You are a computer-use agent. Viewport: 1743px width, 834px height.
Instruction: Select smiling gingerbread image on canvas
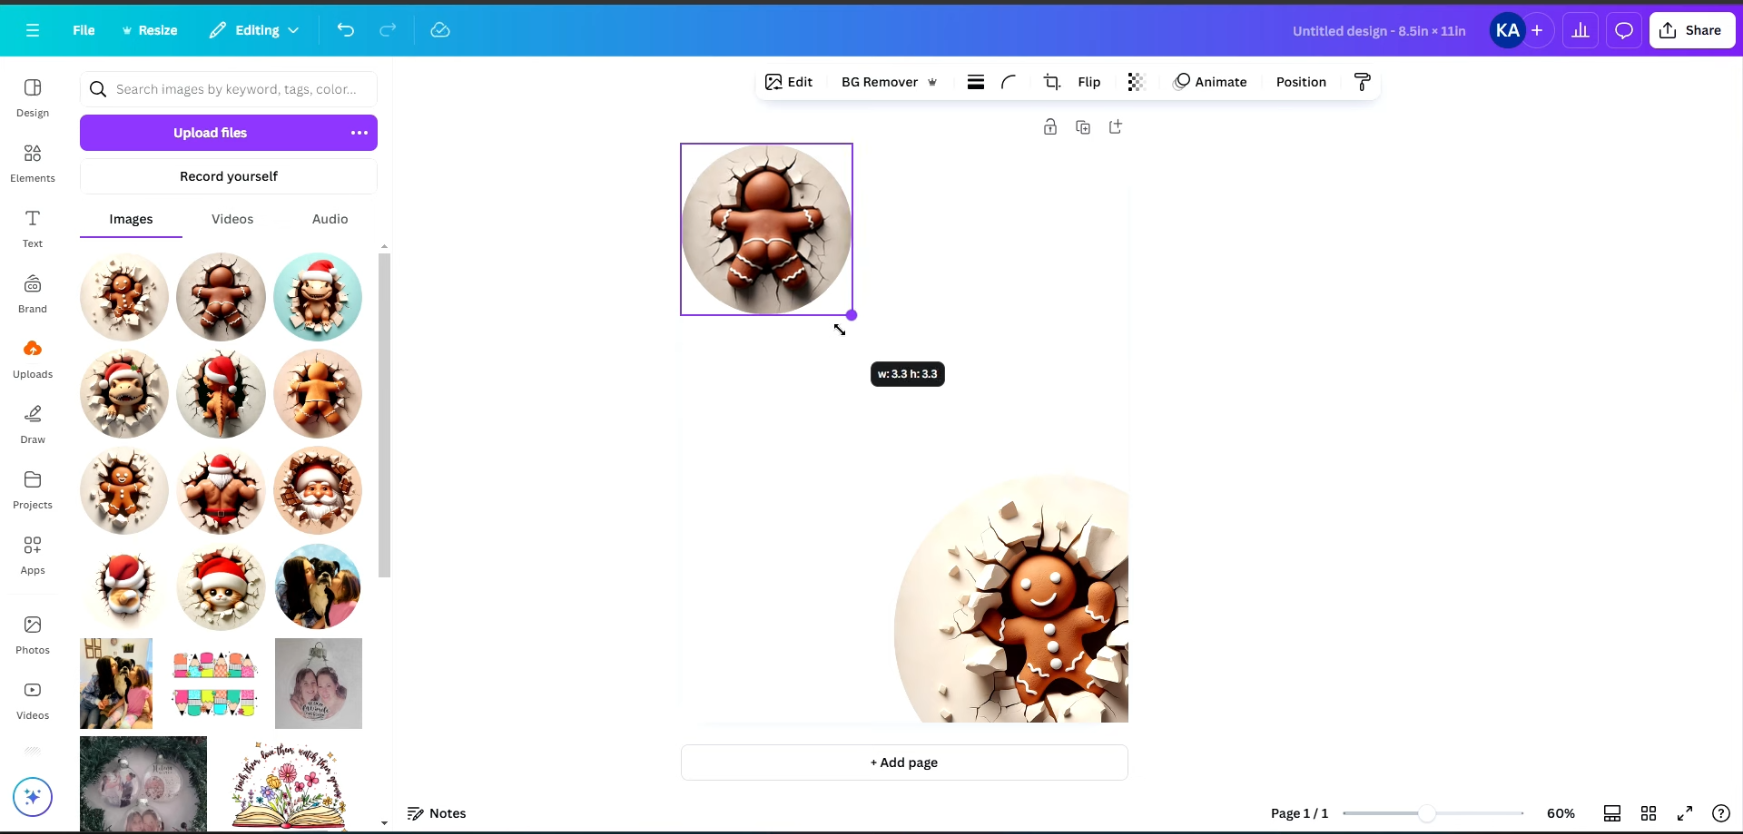1011,599
